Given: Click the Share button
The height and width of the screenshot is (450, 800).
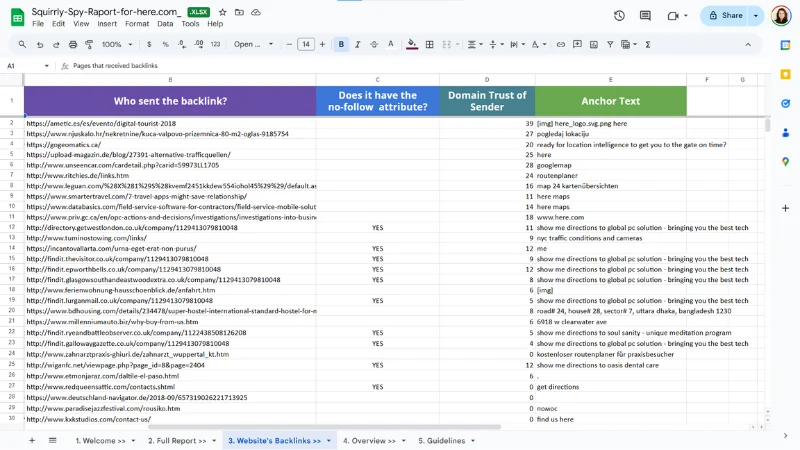Looking at the screenshot, I should coord(724,15).
